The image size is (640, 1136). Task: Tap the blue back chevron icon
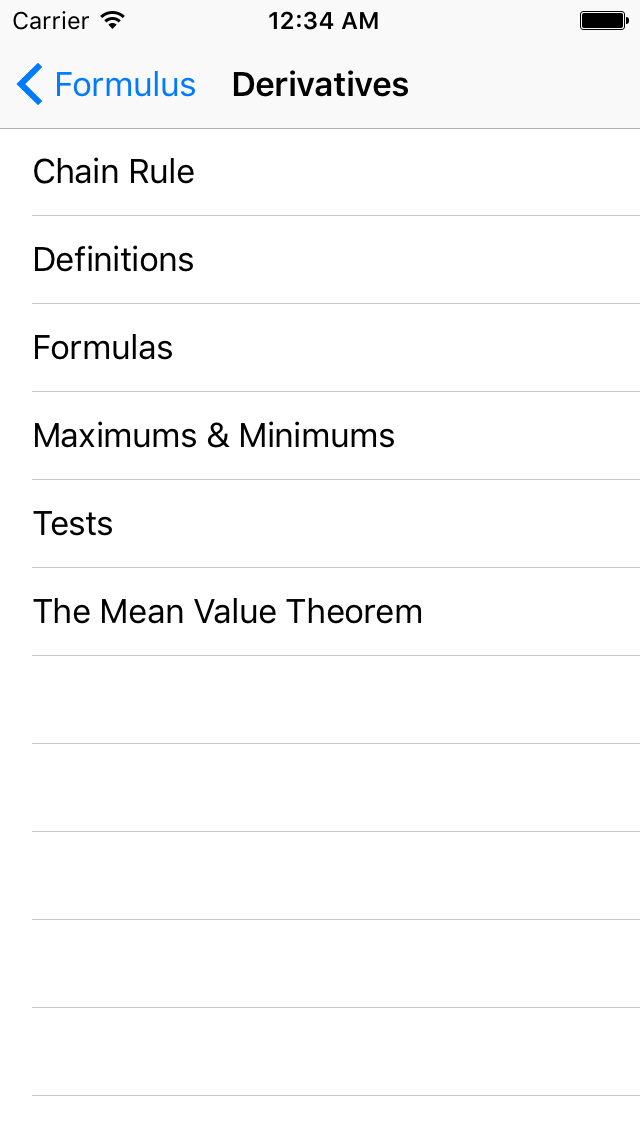(x=30, y=84)
